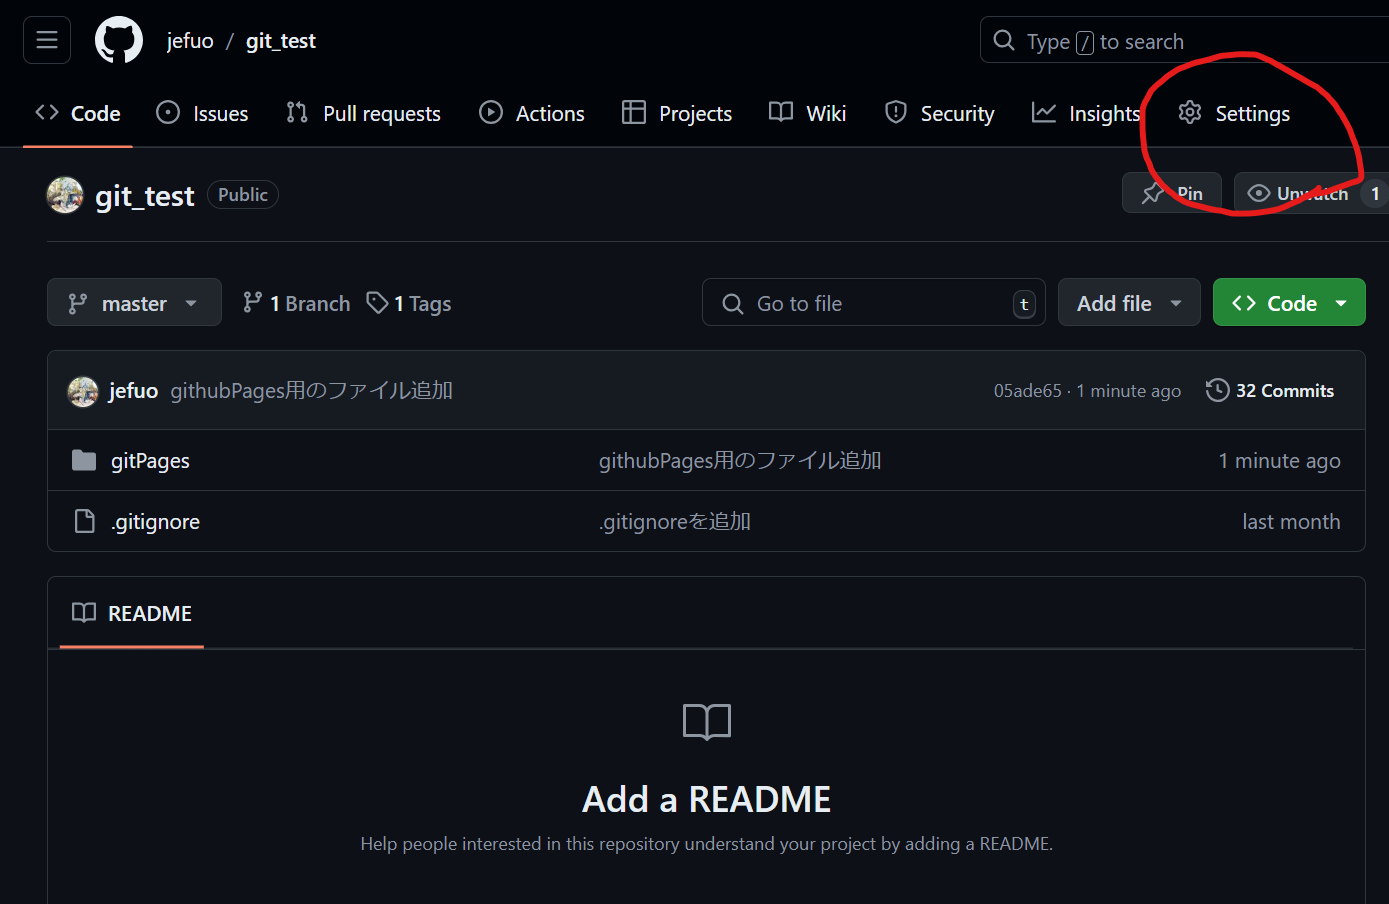Image resolution: width=1389 pixels, height=904 pixels.
Task: Focus the Type to search field
Action: point(1185,41)
